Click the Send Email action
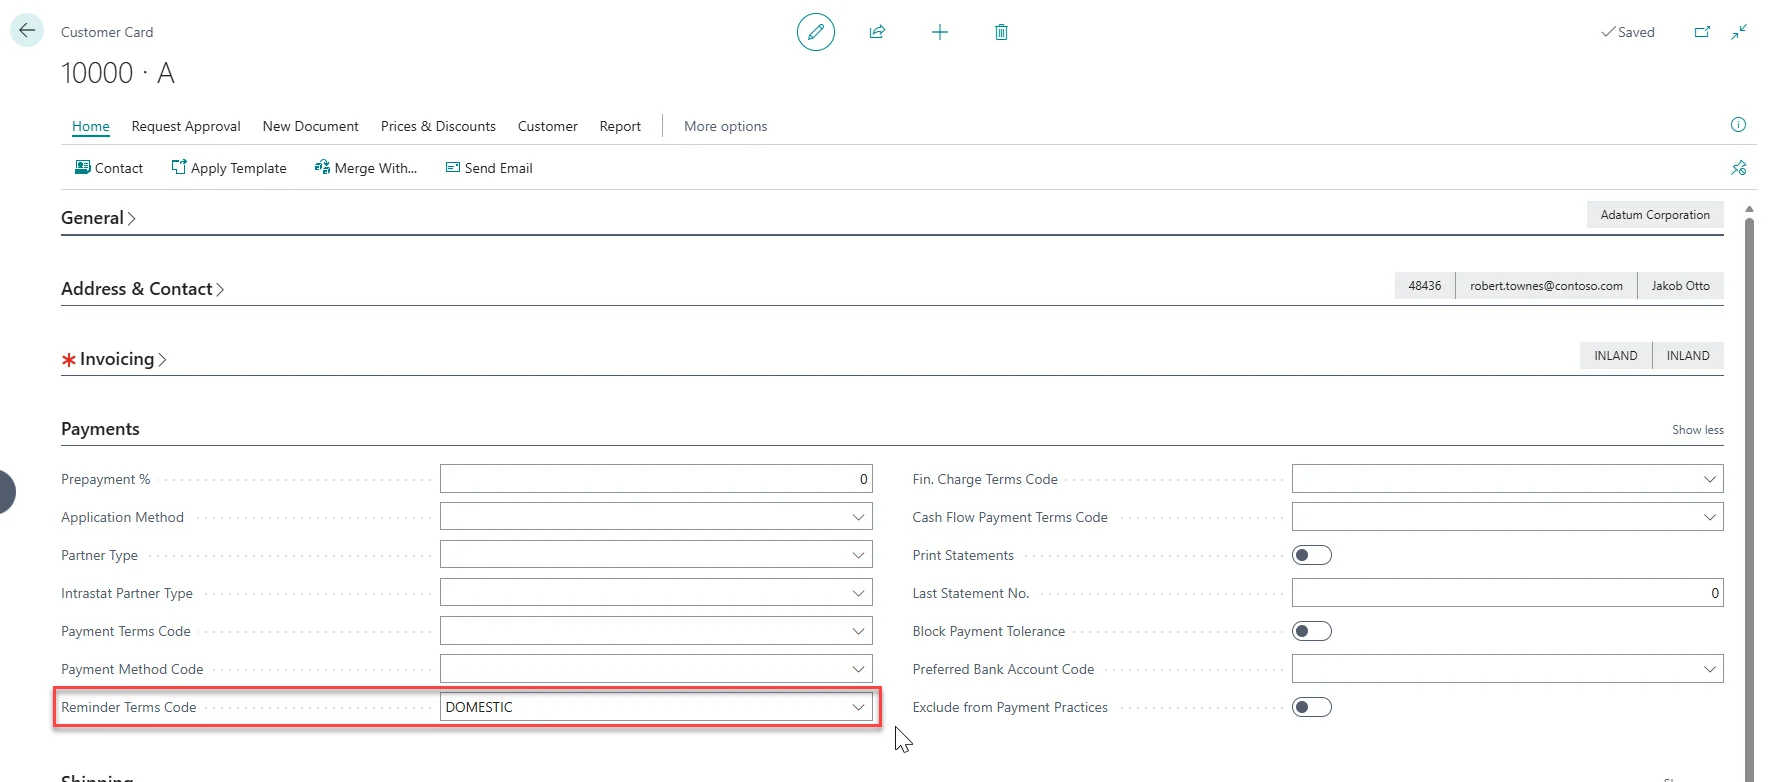The image size is (1776, 782). tap(489, 168)
